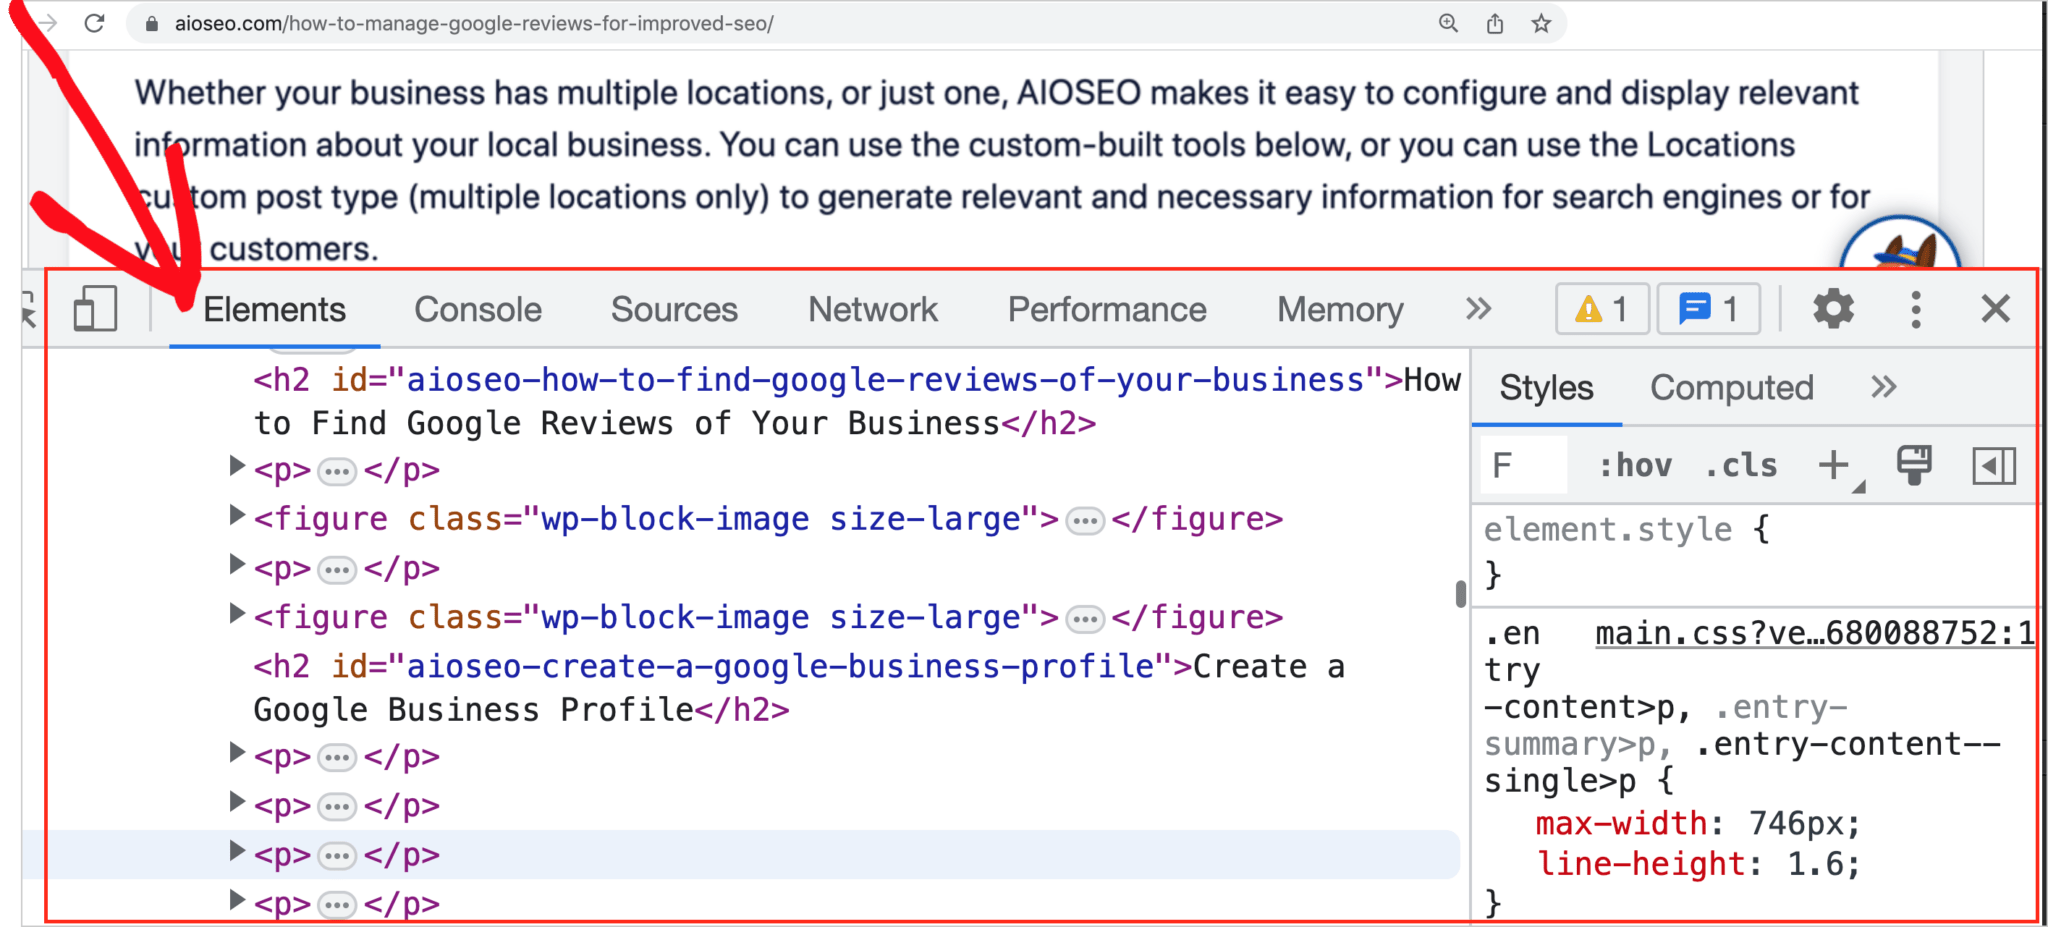Expand the figure just above the Create Business Profile h2
Image resolution: width=2048 pixels, height=927 pixels.
pyautogui.click(x=237, y=614)
